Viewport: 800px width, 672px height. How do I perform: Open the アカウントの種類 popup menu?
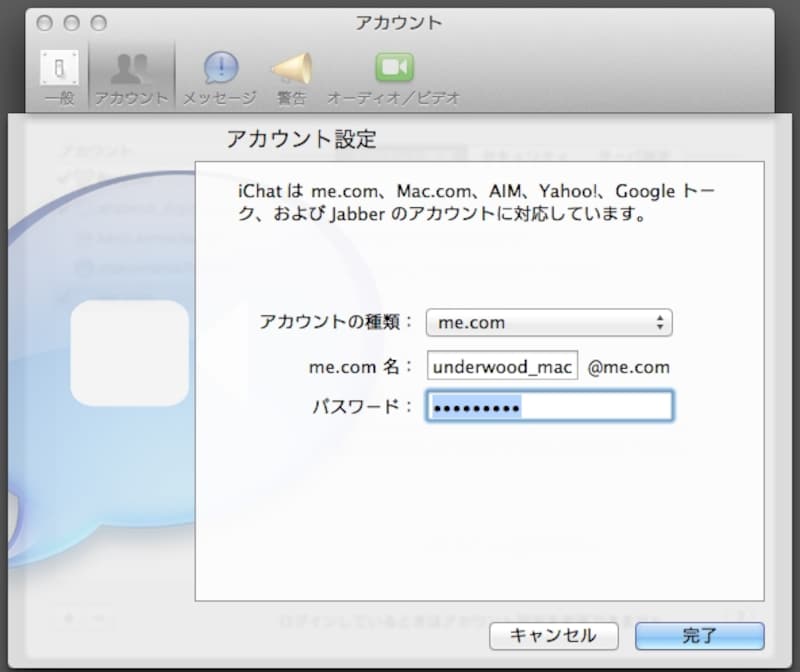pyautogui.click(x=548, y=323)
